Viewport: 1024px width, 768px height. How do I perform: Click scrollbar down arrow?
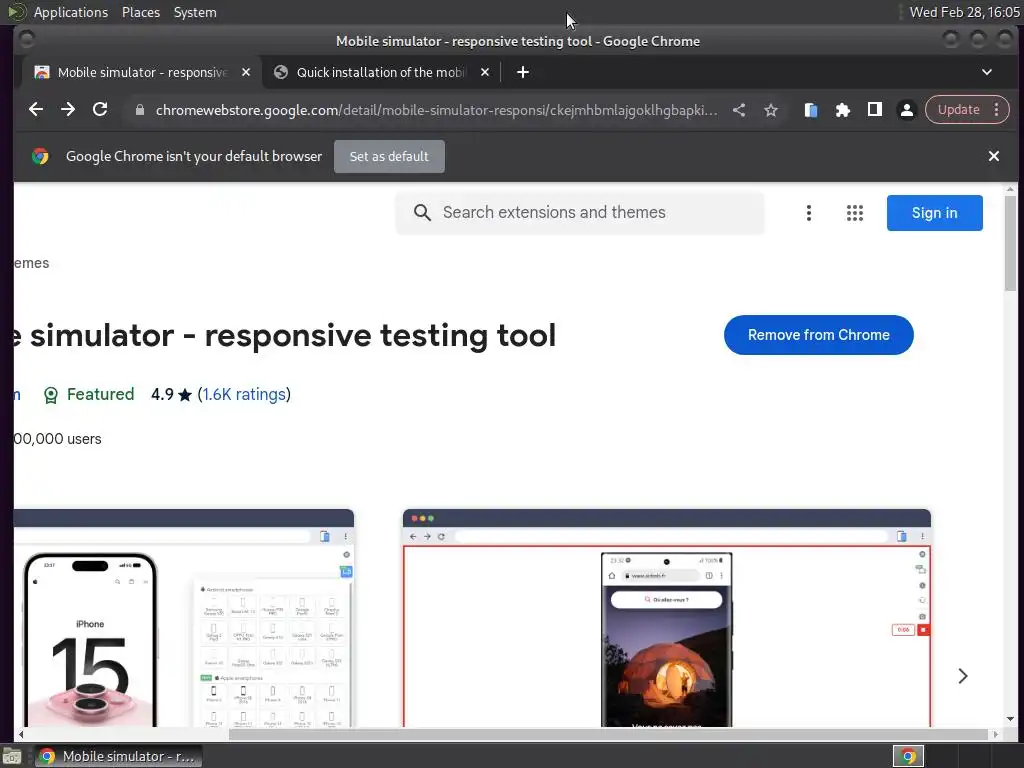1010,719
